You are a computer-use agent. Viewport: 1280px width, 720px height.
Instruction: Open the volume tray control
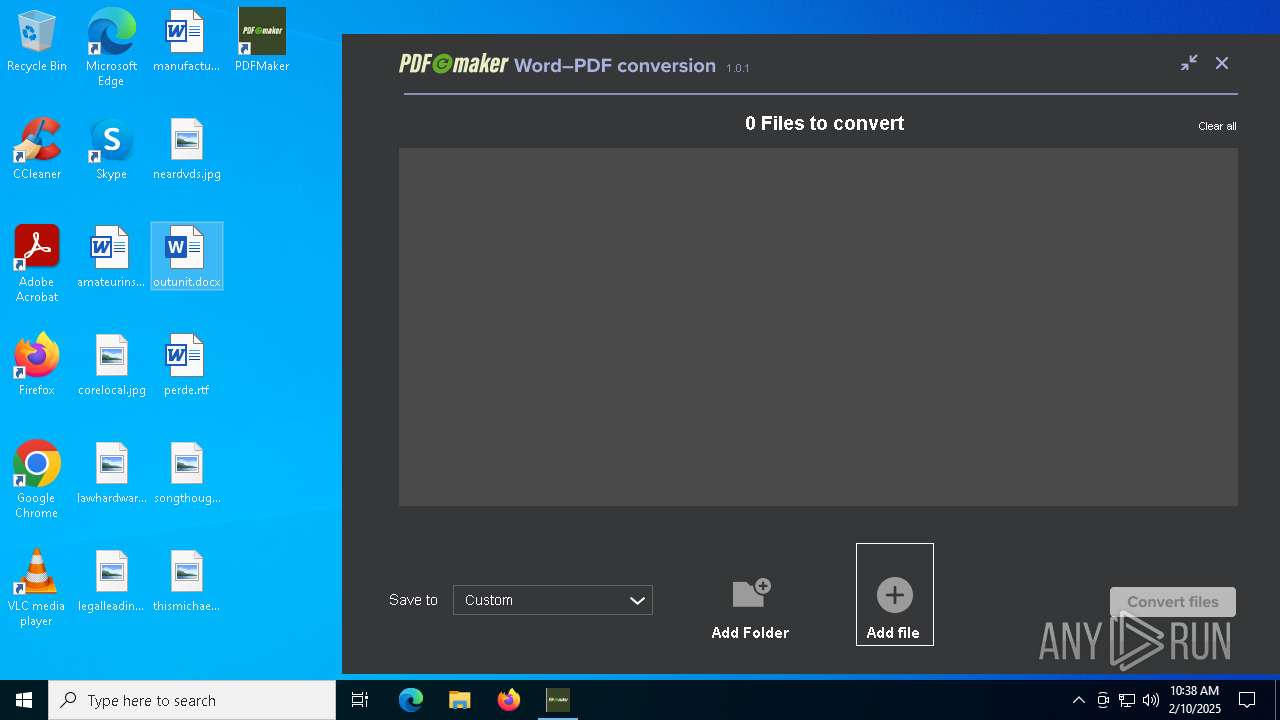[1151, 700]
